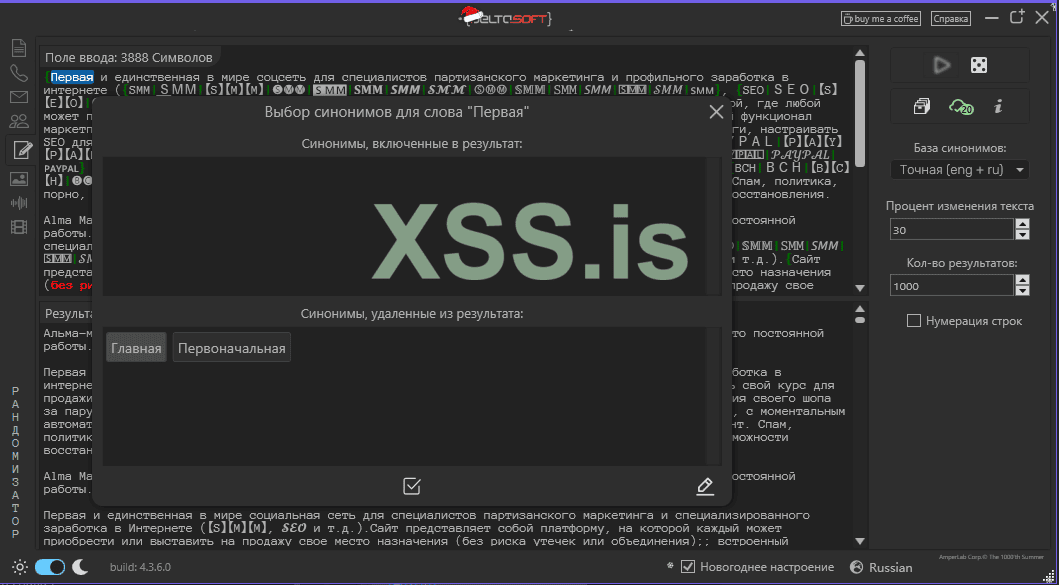This screenshot has width=1059, height=585.
Task: Increase results count with up arrow
Action: point(1023,280)
